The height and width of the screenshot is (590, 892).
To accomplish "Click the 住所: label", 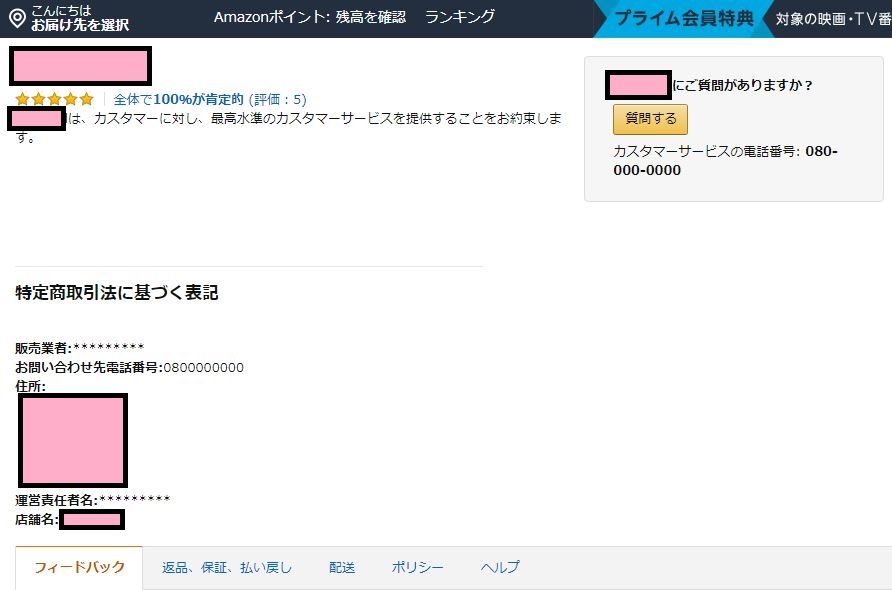I will 31,386.
